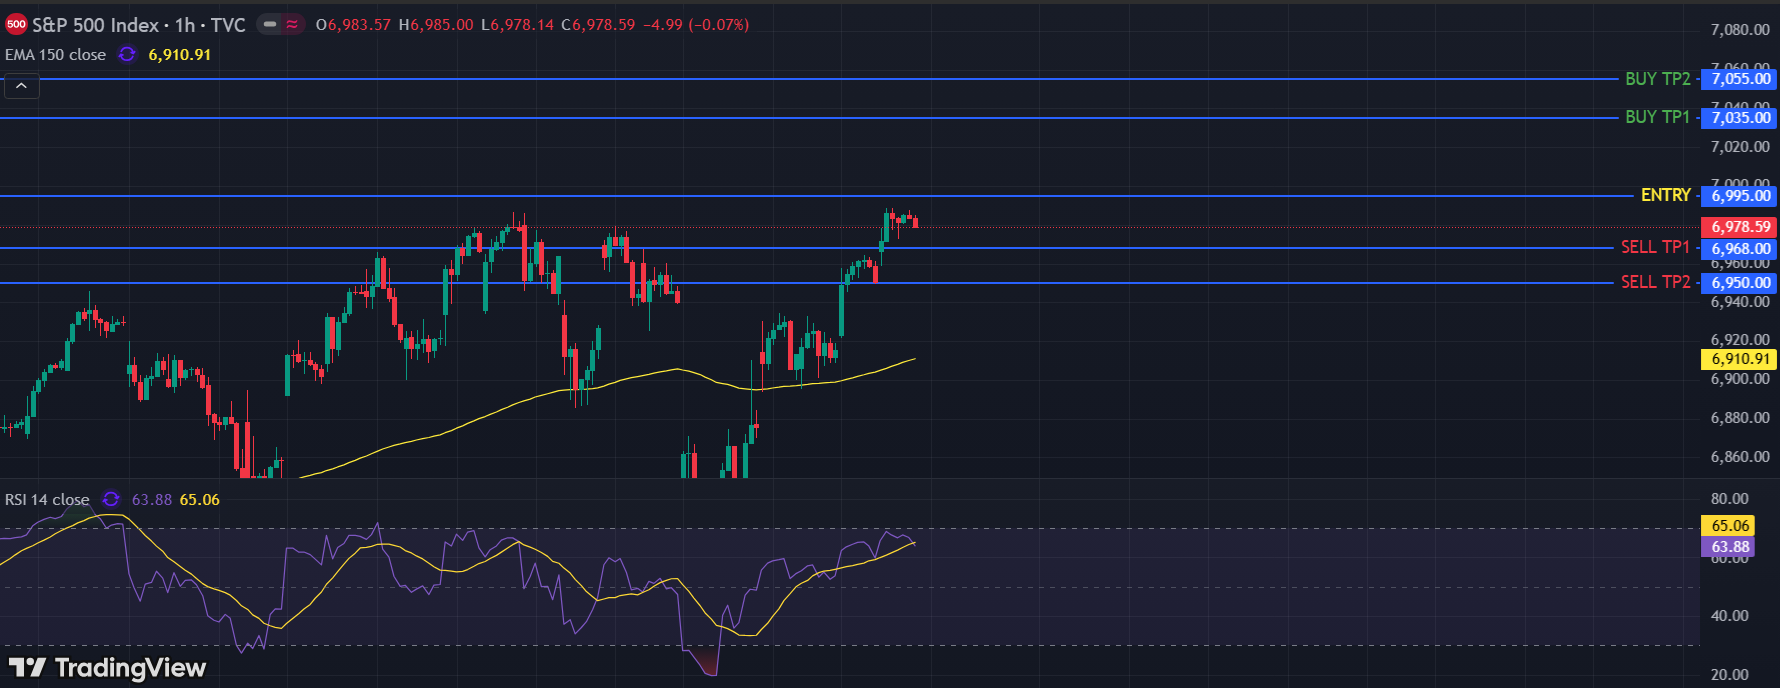The height and width of the screenshot is (688, 1780).
Task: Click the pink wavy-lines icon near the symbol
Action: click(x=292, y=25)
